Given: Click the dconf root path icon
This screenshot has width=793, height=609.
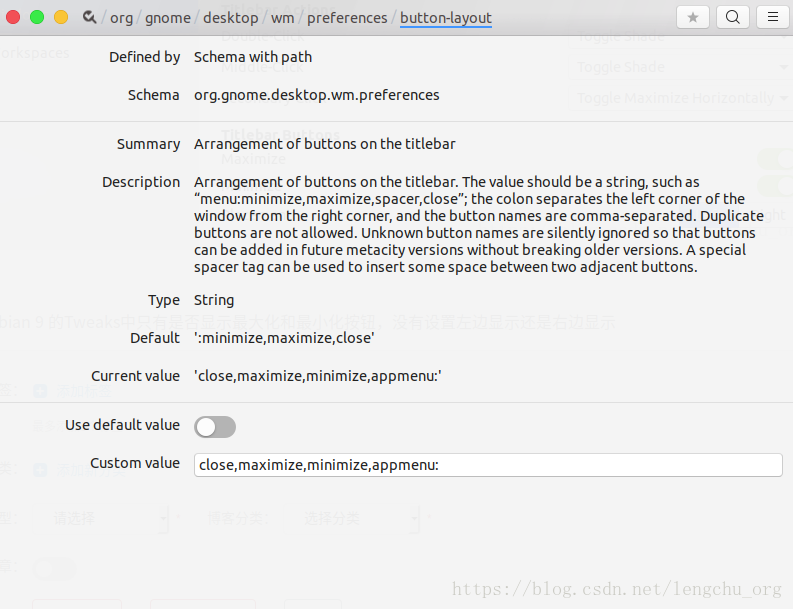Looking at the screenshot, I should tap(90, 17).
